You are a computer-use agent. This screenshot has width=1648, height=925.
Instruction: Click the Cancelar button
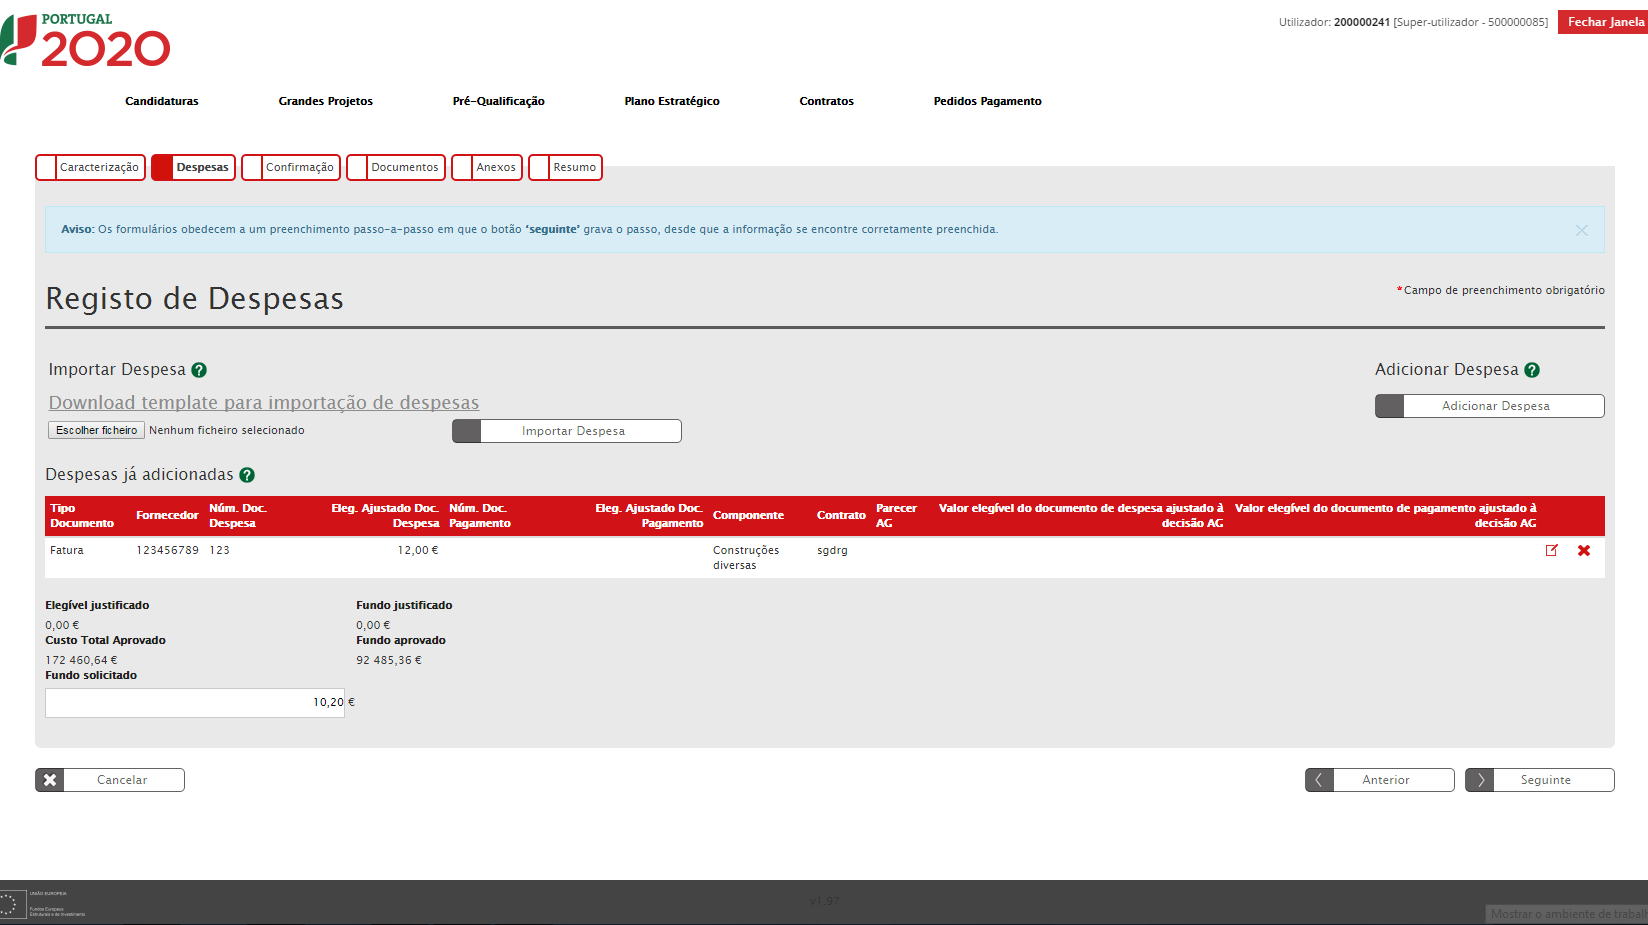point(110,780)
